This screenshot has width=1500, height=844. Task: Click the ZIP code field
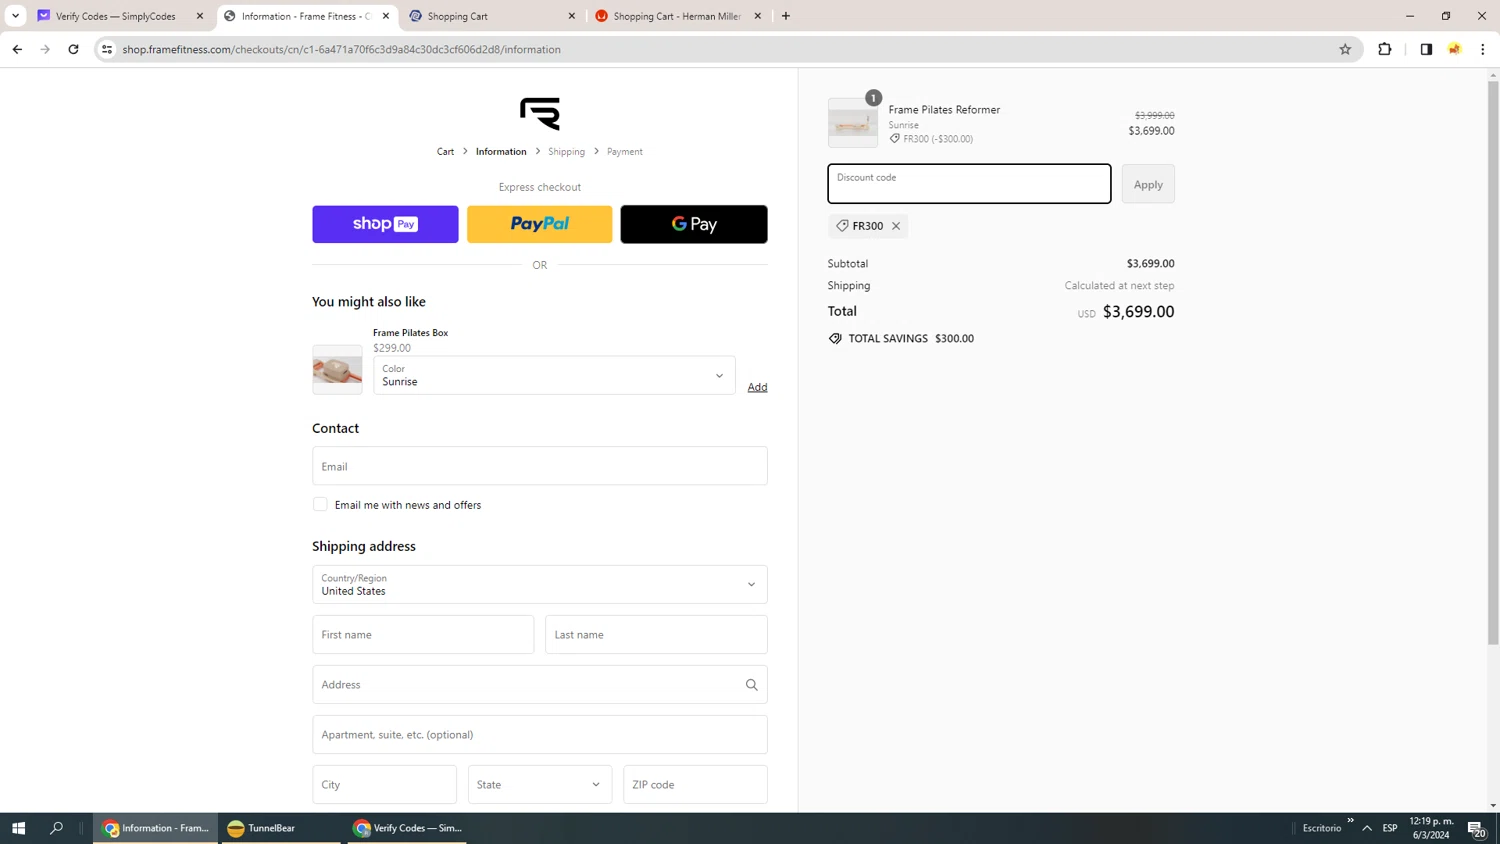(x=695, y=785)
